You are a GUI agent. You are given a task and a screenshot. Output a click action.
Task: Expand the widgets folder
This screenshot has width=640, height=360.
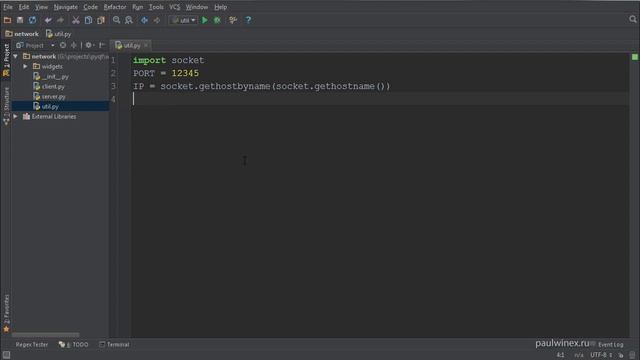[x=25, y=66]
